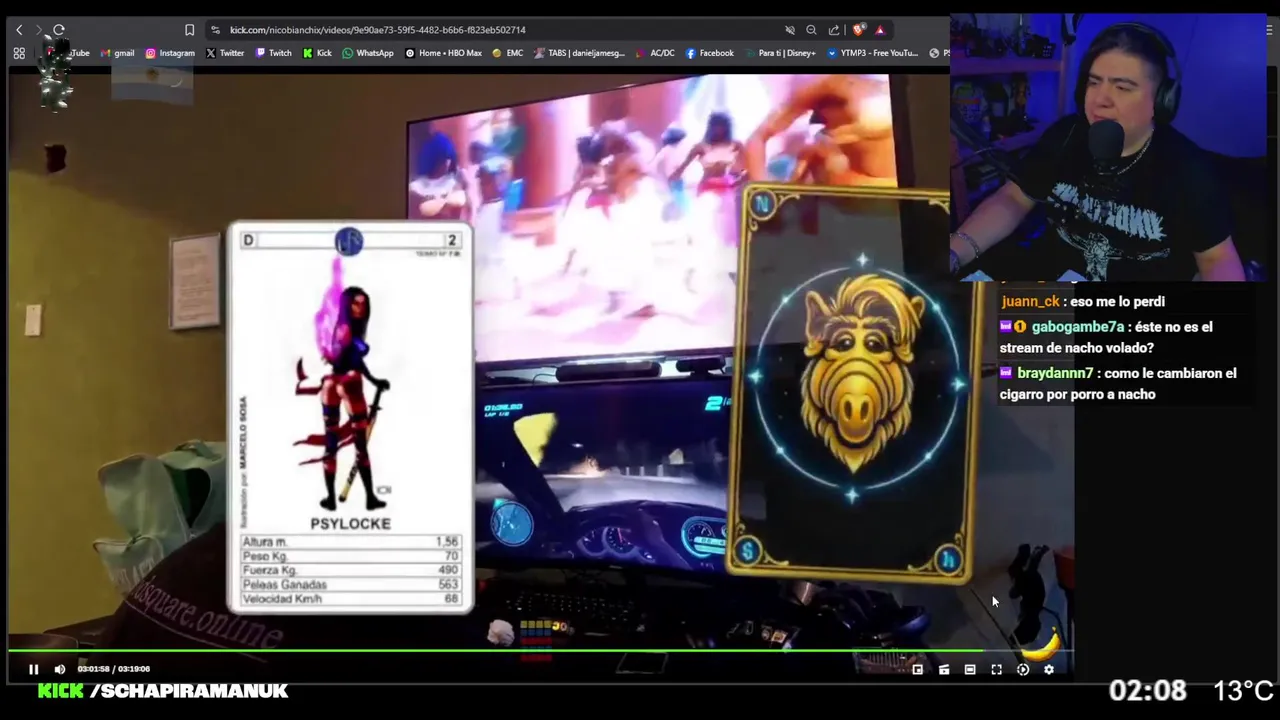
Task: Select the kick.com URL in the address bar
Action: click(x=377, y=30)
